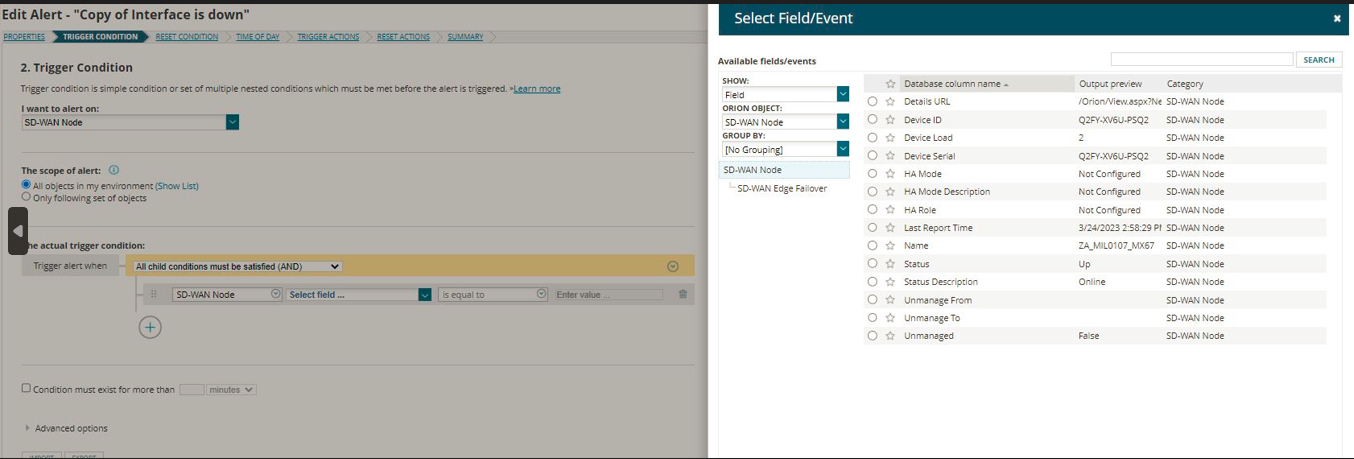1354x459 pixels.
Task: Go to the RESET CONDITION step
Action: [x=187, y=37]
